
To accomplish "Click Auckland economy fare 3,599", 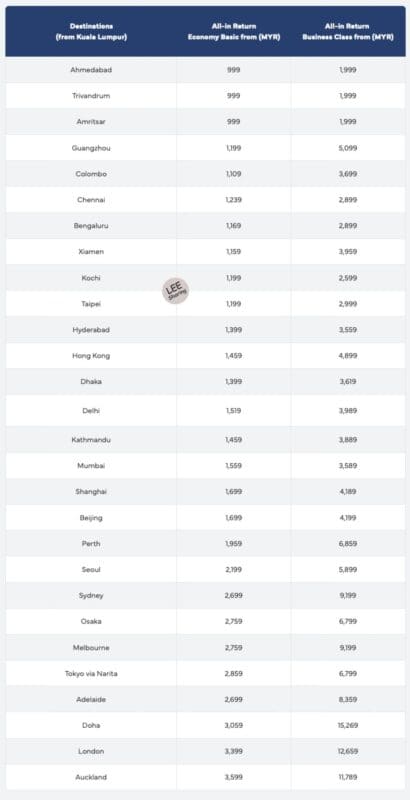I will [x=234, y=778].
